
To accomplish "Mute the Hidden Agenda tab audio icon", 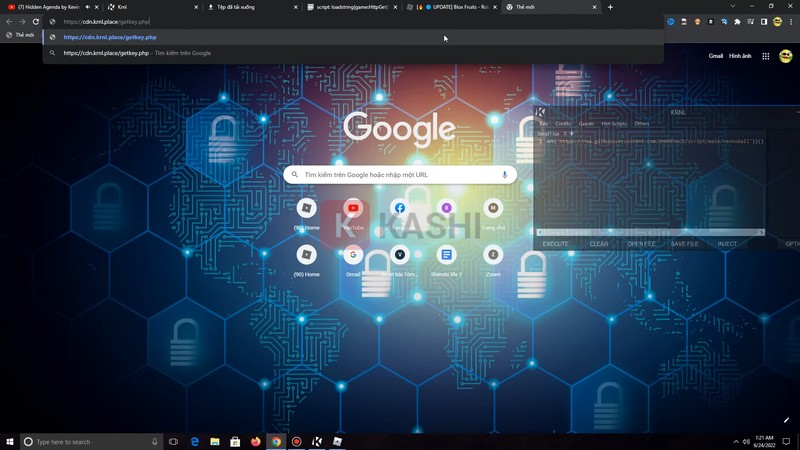I will (x=88, y=7).
